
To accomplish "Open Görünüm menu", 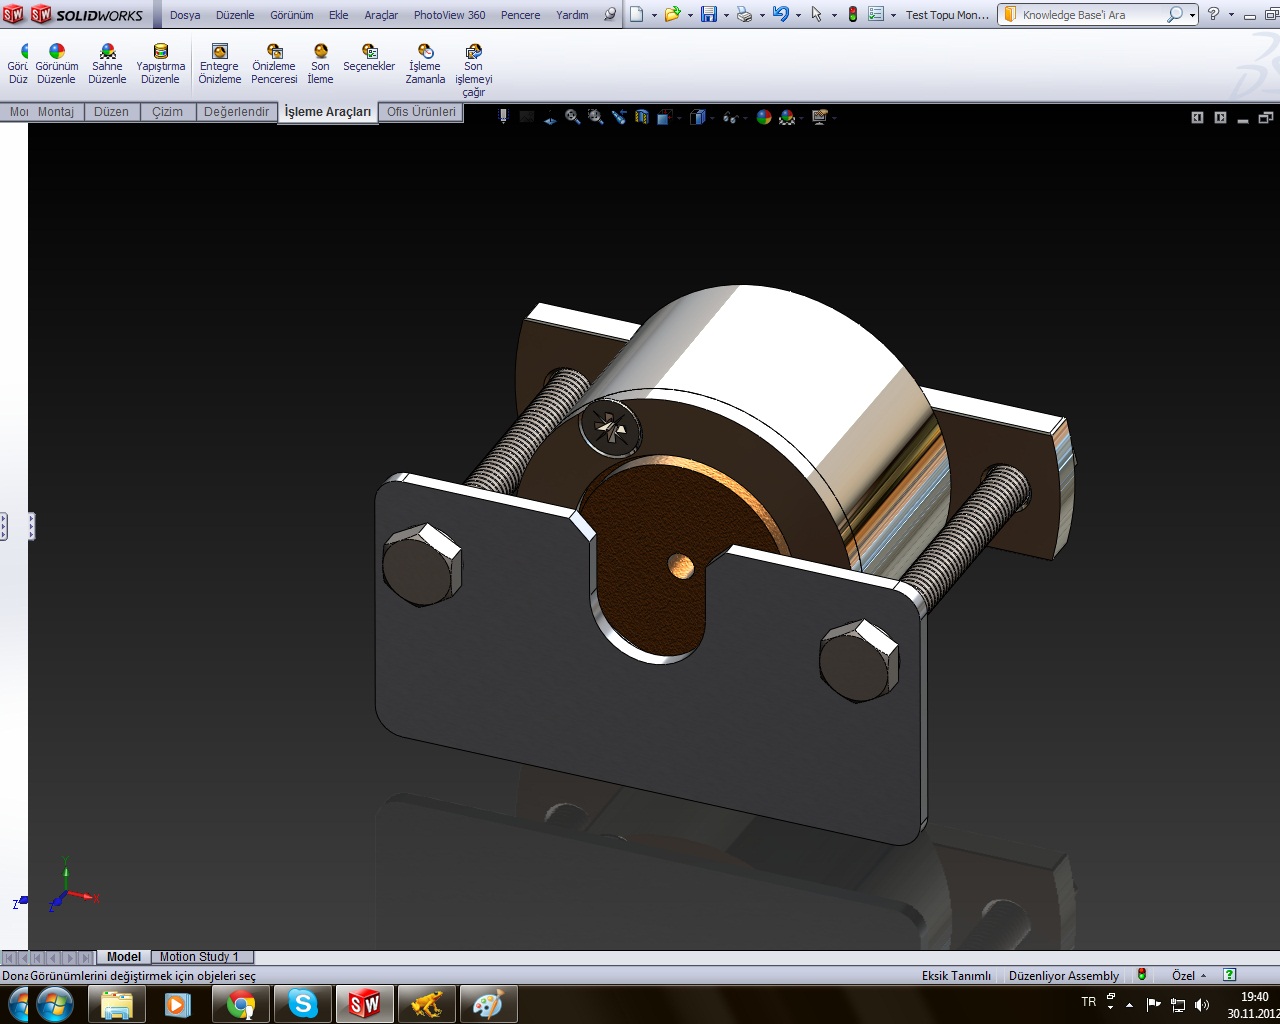I will tap(292, 15).
